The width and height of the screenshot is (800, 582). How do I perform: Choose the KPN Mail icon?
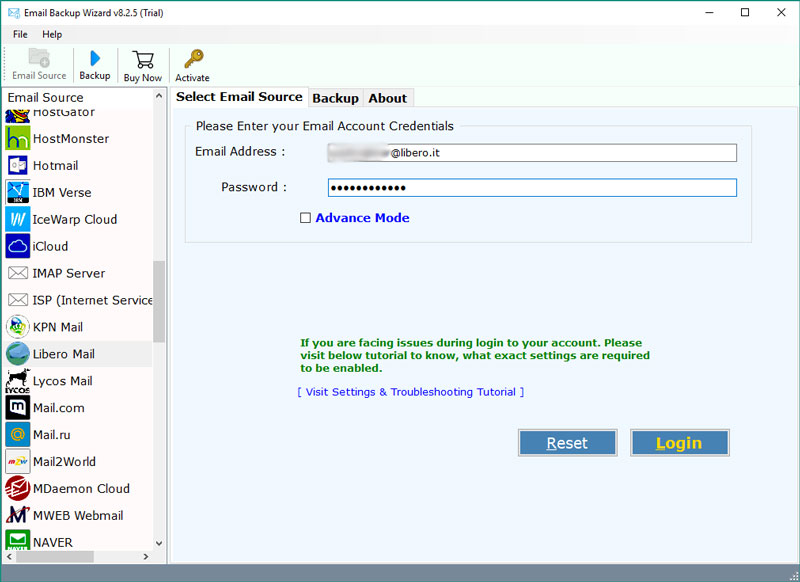tap(18, 327)
